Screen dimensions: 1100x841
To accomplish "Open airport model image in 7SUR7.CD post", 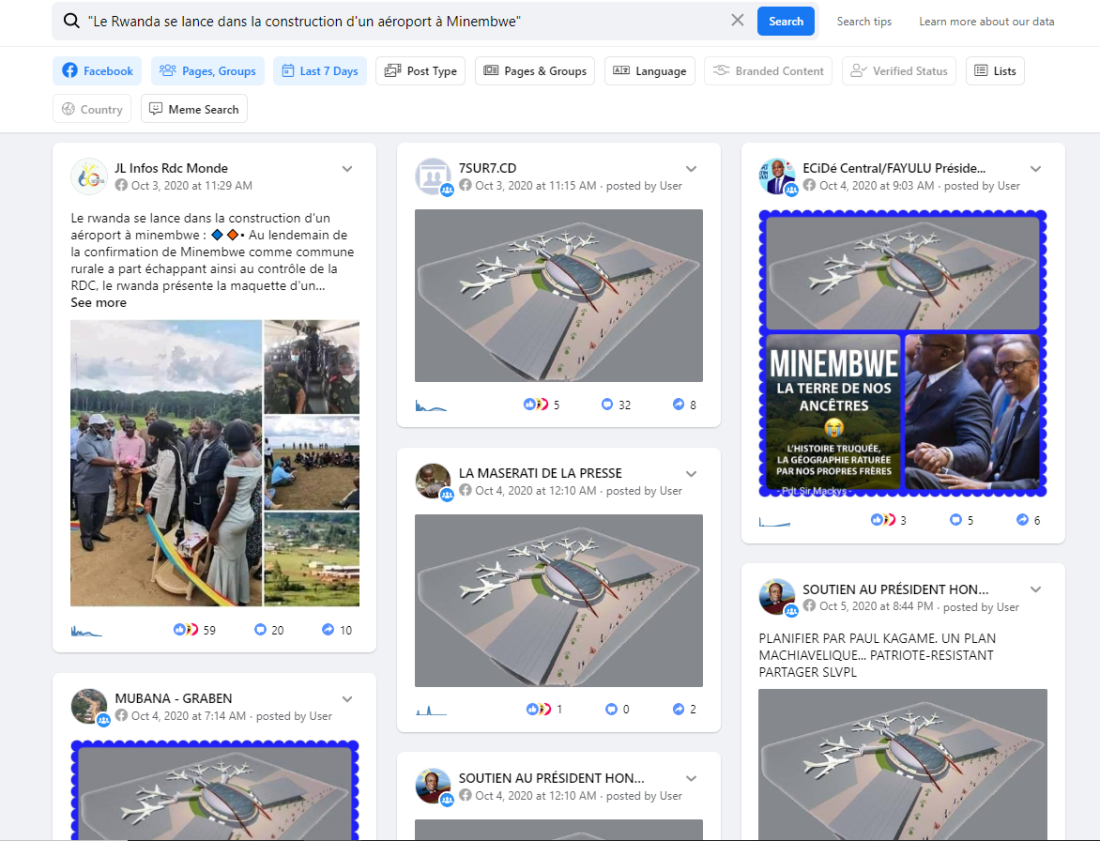I will tap(558, 295).
